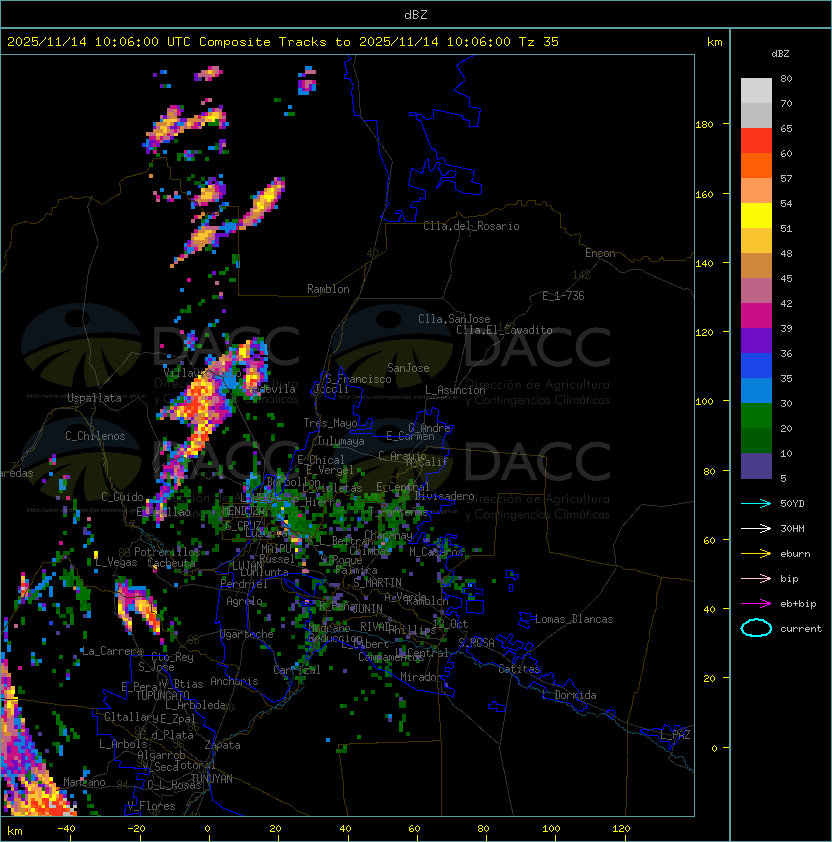Pick the bright yellow 54–51 dBZ swatch
The width and height of the screenshot is (832, 842).
click(x=756, y=215)
